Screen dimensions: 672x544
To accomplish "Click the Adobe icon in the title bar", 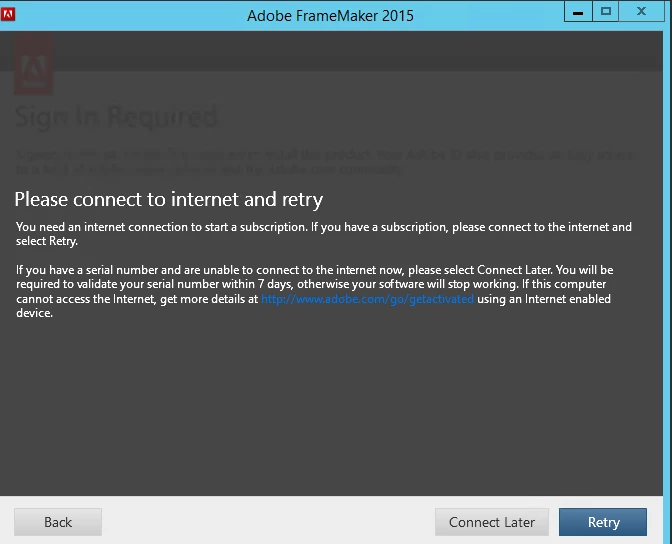I will [x=8, y=14].
